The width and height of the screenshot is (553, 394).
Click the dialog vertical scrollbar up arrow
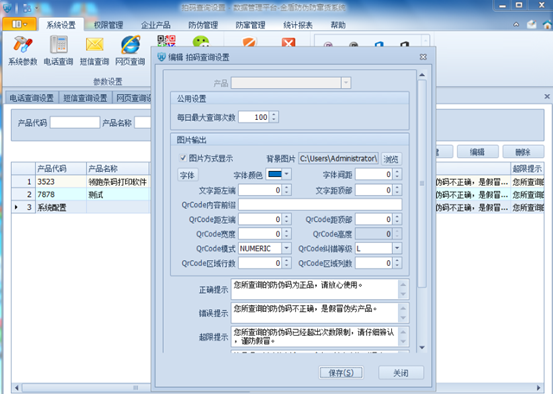tap(422, 75)
